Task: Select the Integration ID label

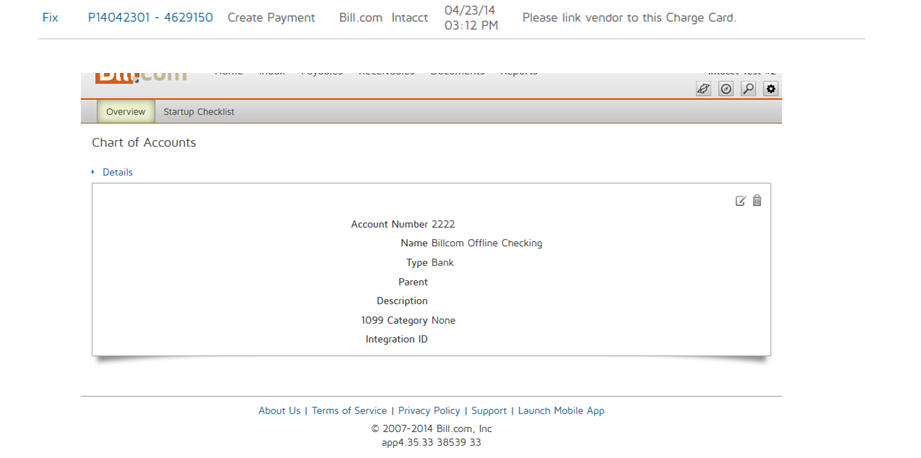Action: click(x=396, y=339)
